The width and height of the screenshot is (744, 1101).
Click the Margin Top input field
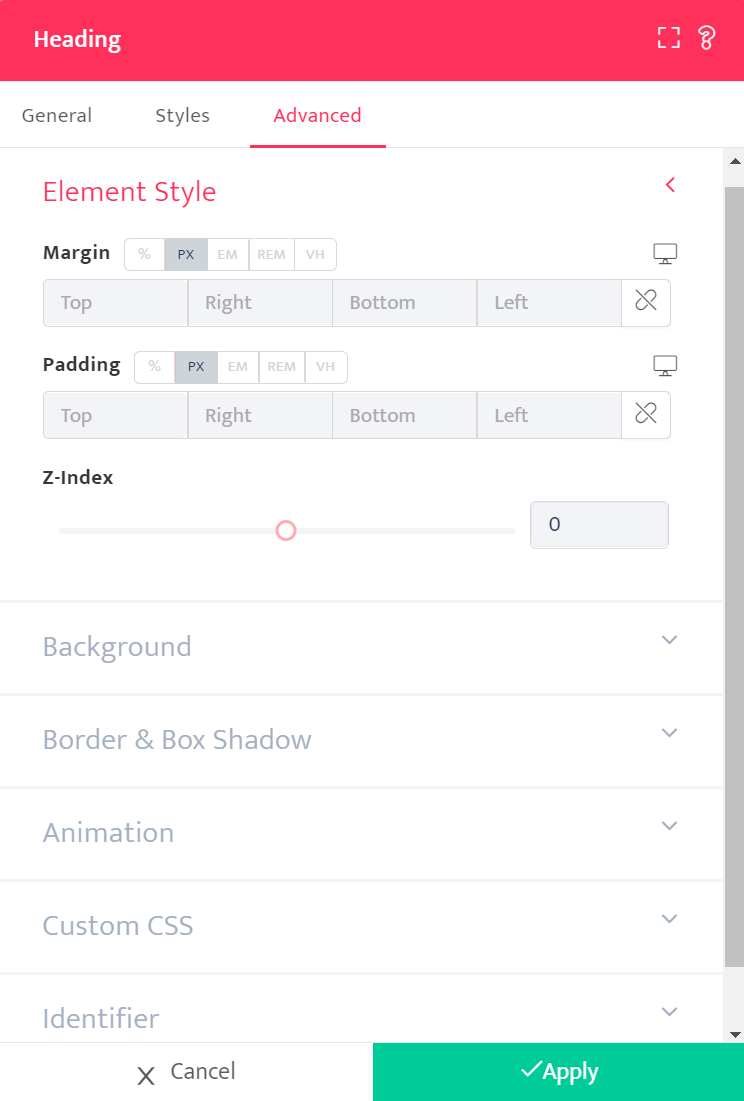coord(115,302)
